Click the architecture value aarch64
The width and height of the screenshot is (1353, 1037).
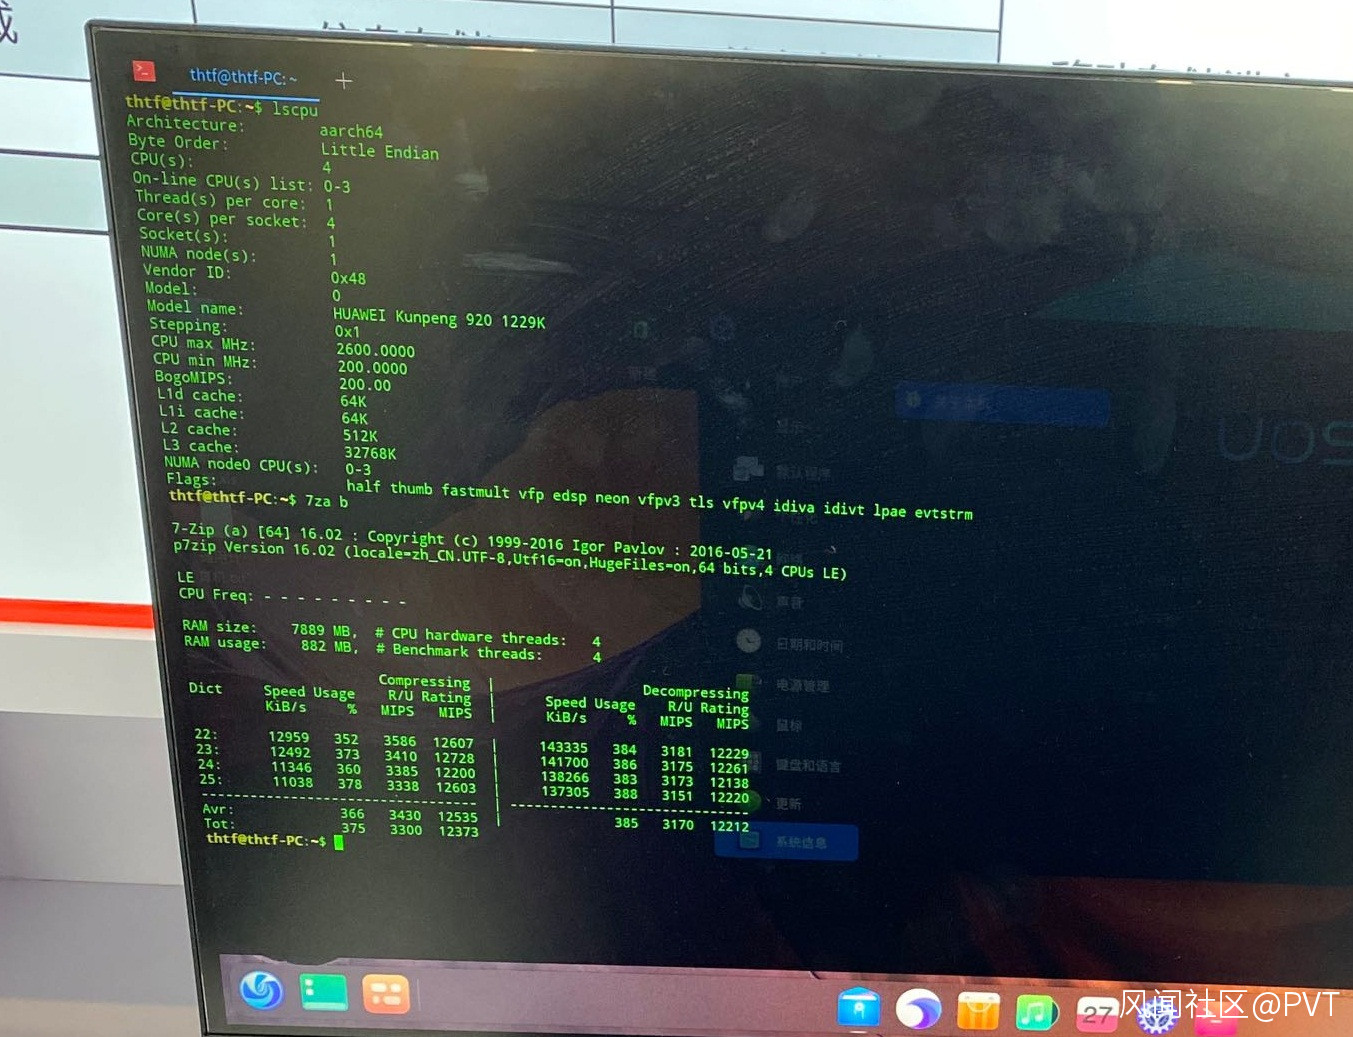pos(351,131)
